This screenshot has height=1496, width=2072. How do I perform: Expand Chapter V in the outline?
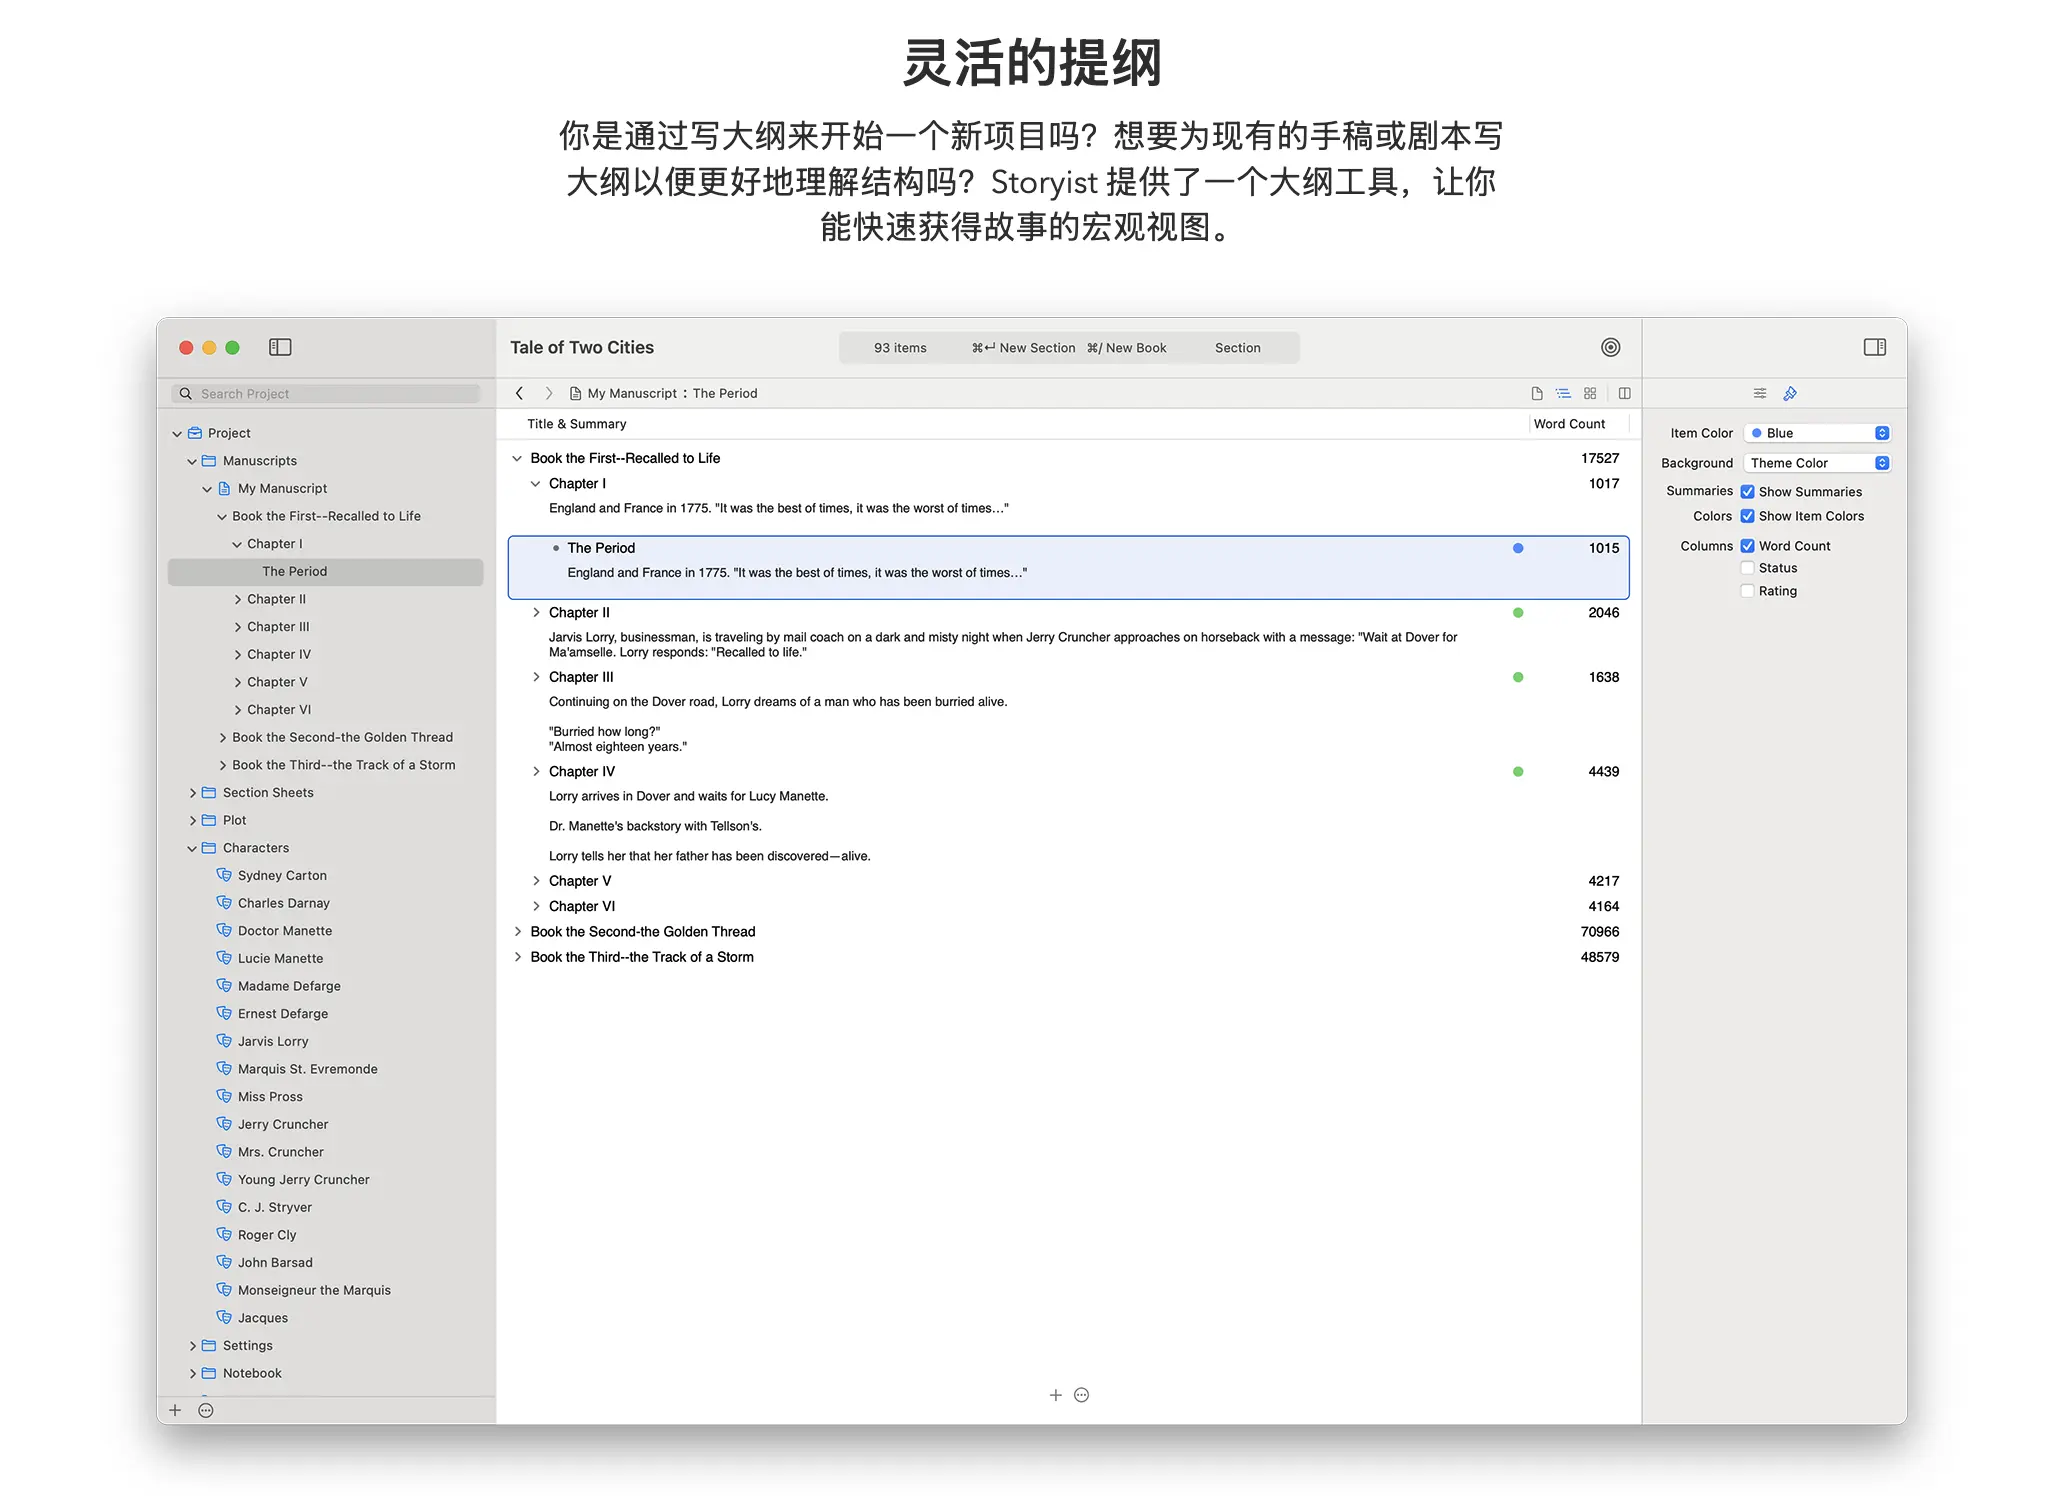click(536, 881)
